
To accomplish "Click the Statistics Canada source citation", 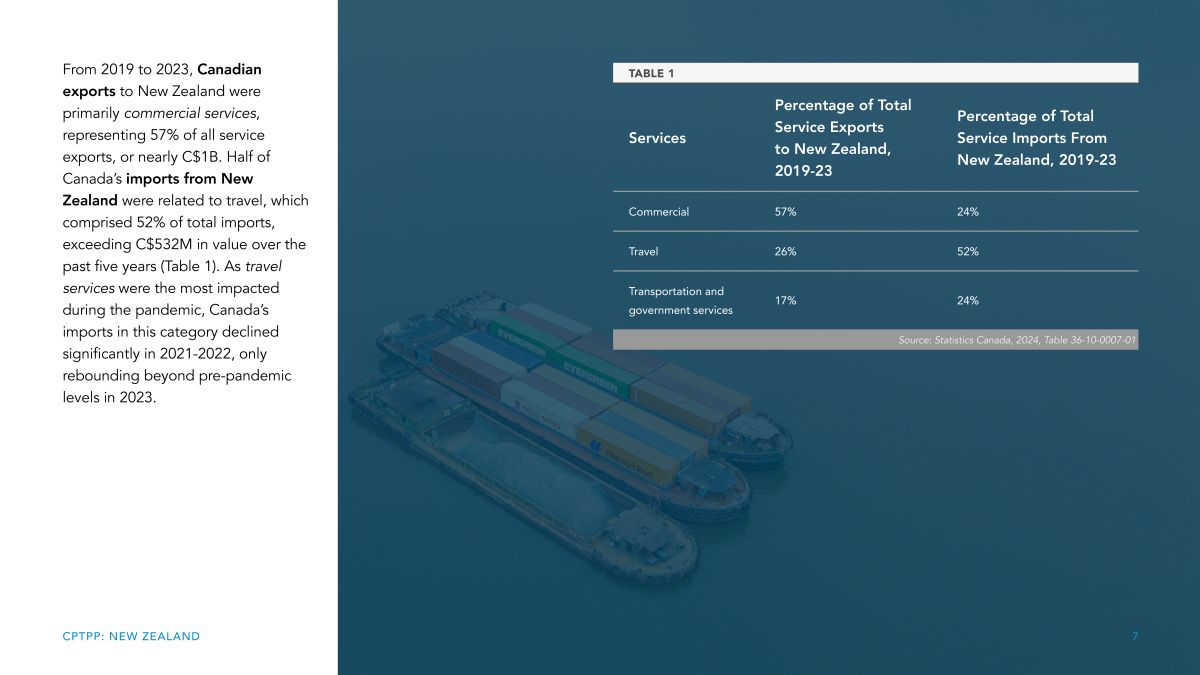I will click(1015, 340).
